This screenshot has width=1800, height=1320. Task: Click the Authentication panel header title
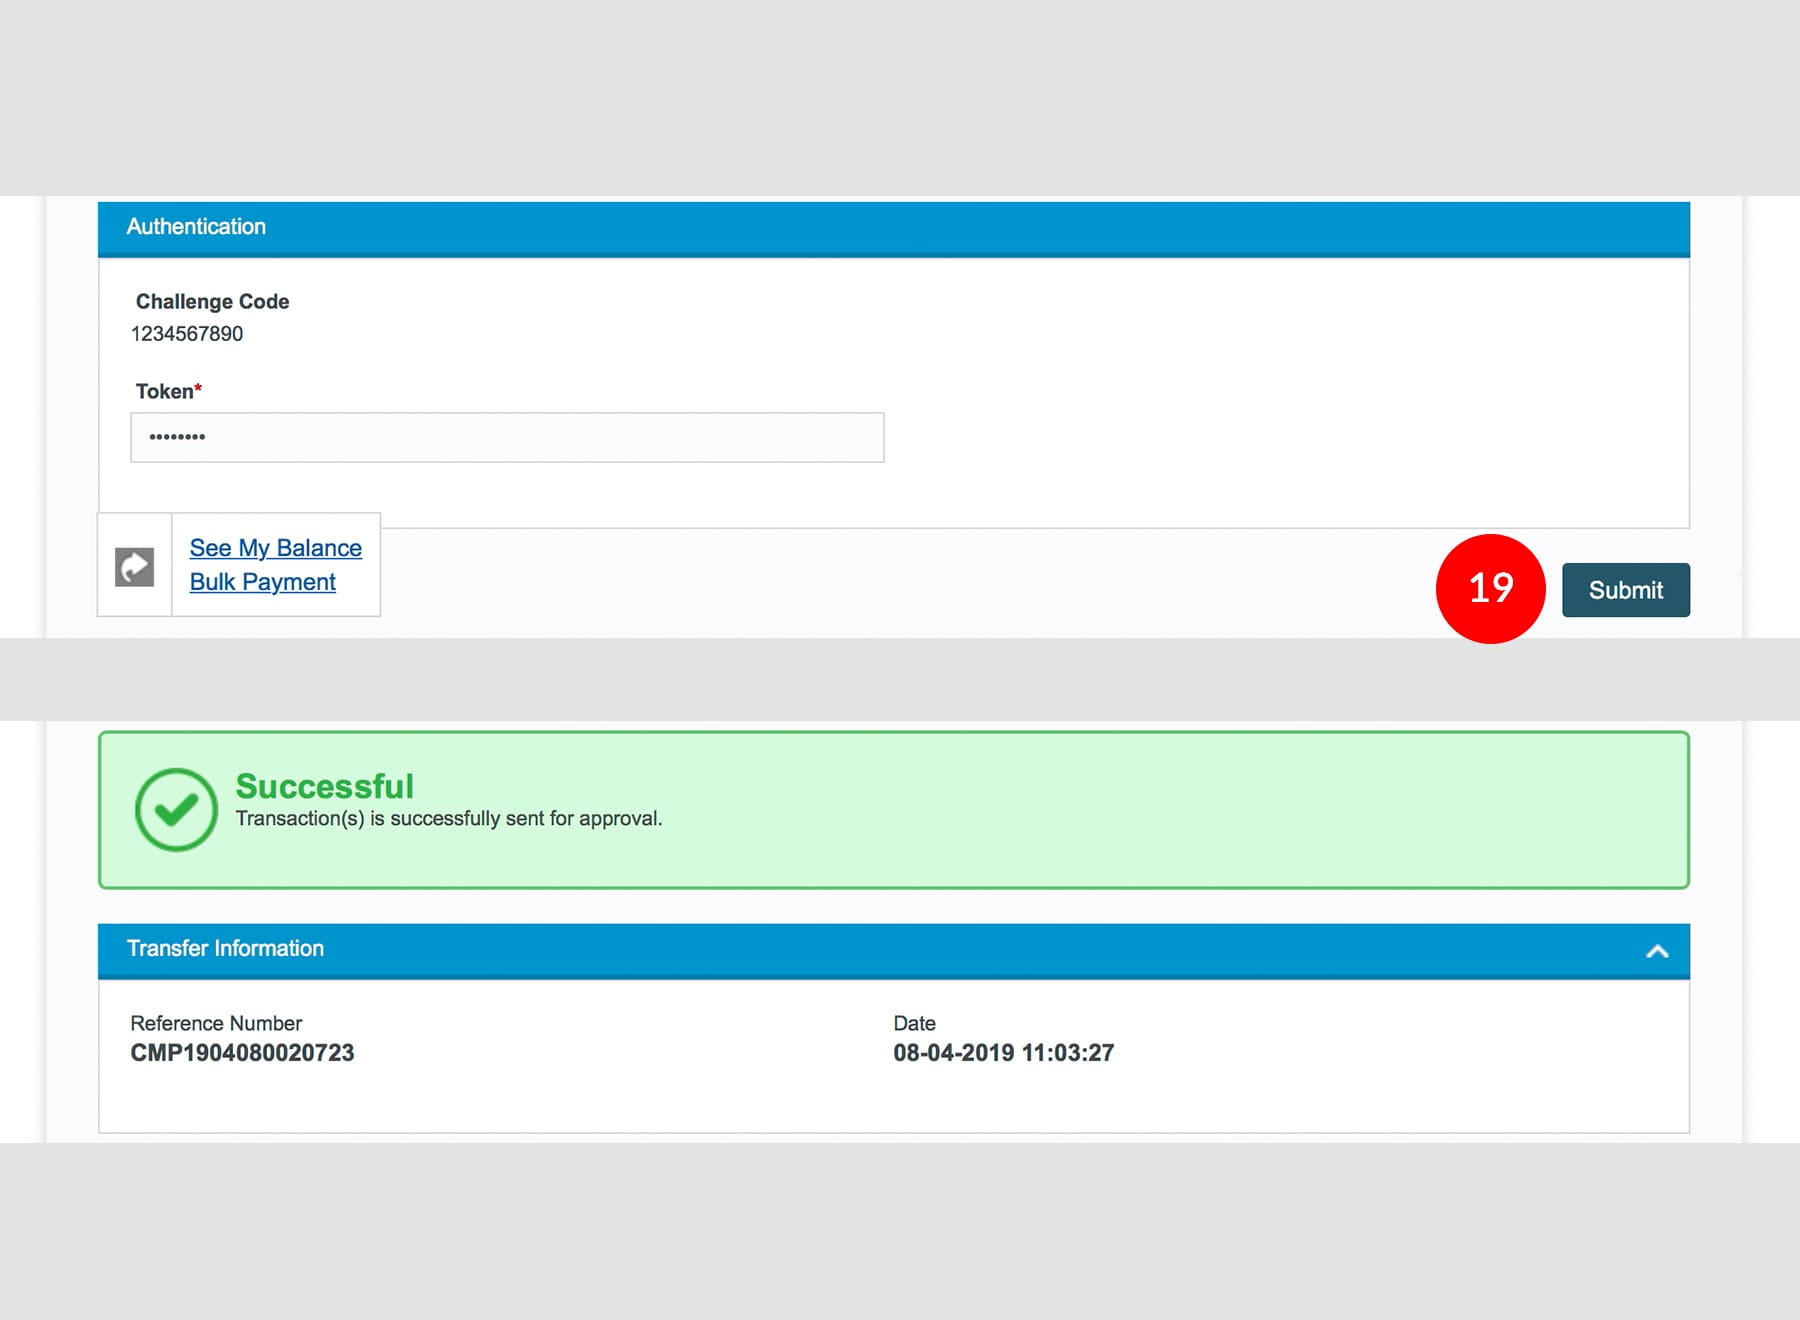point(196,227)
